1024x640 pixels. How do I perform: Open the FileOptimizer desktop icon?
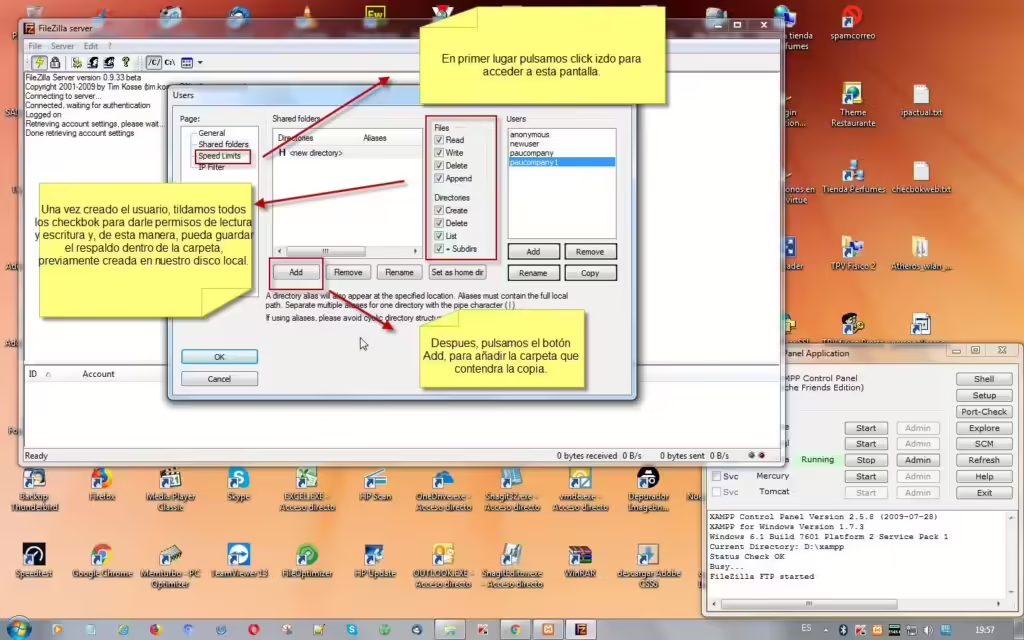click(307, 560)
